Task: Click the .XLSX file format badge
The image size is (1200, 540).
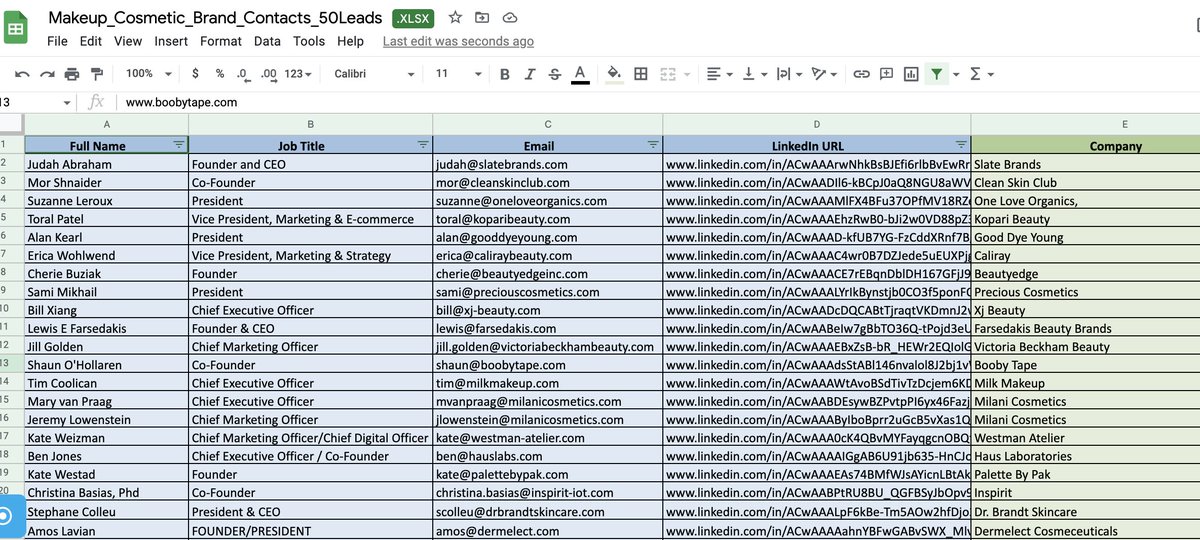Action: pyautogui.click(x=414, y=18)
